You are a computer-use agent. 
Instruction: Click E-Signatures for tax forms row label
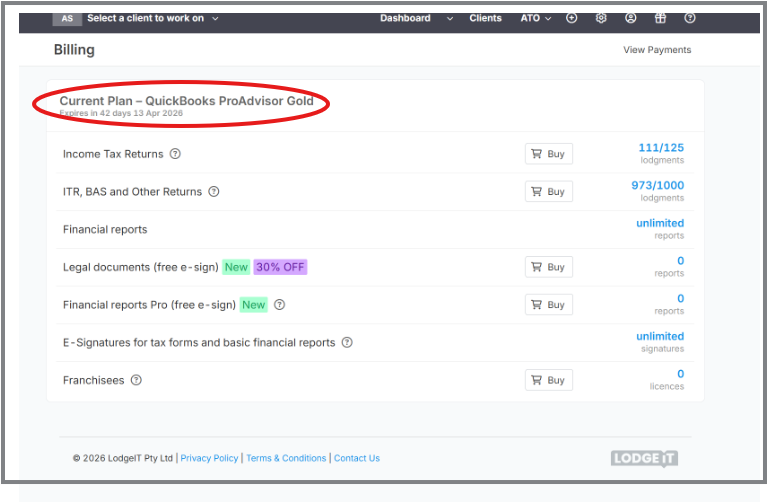coord(199,343)
